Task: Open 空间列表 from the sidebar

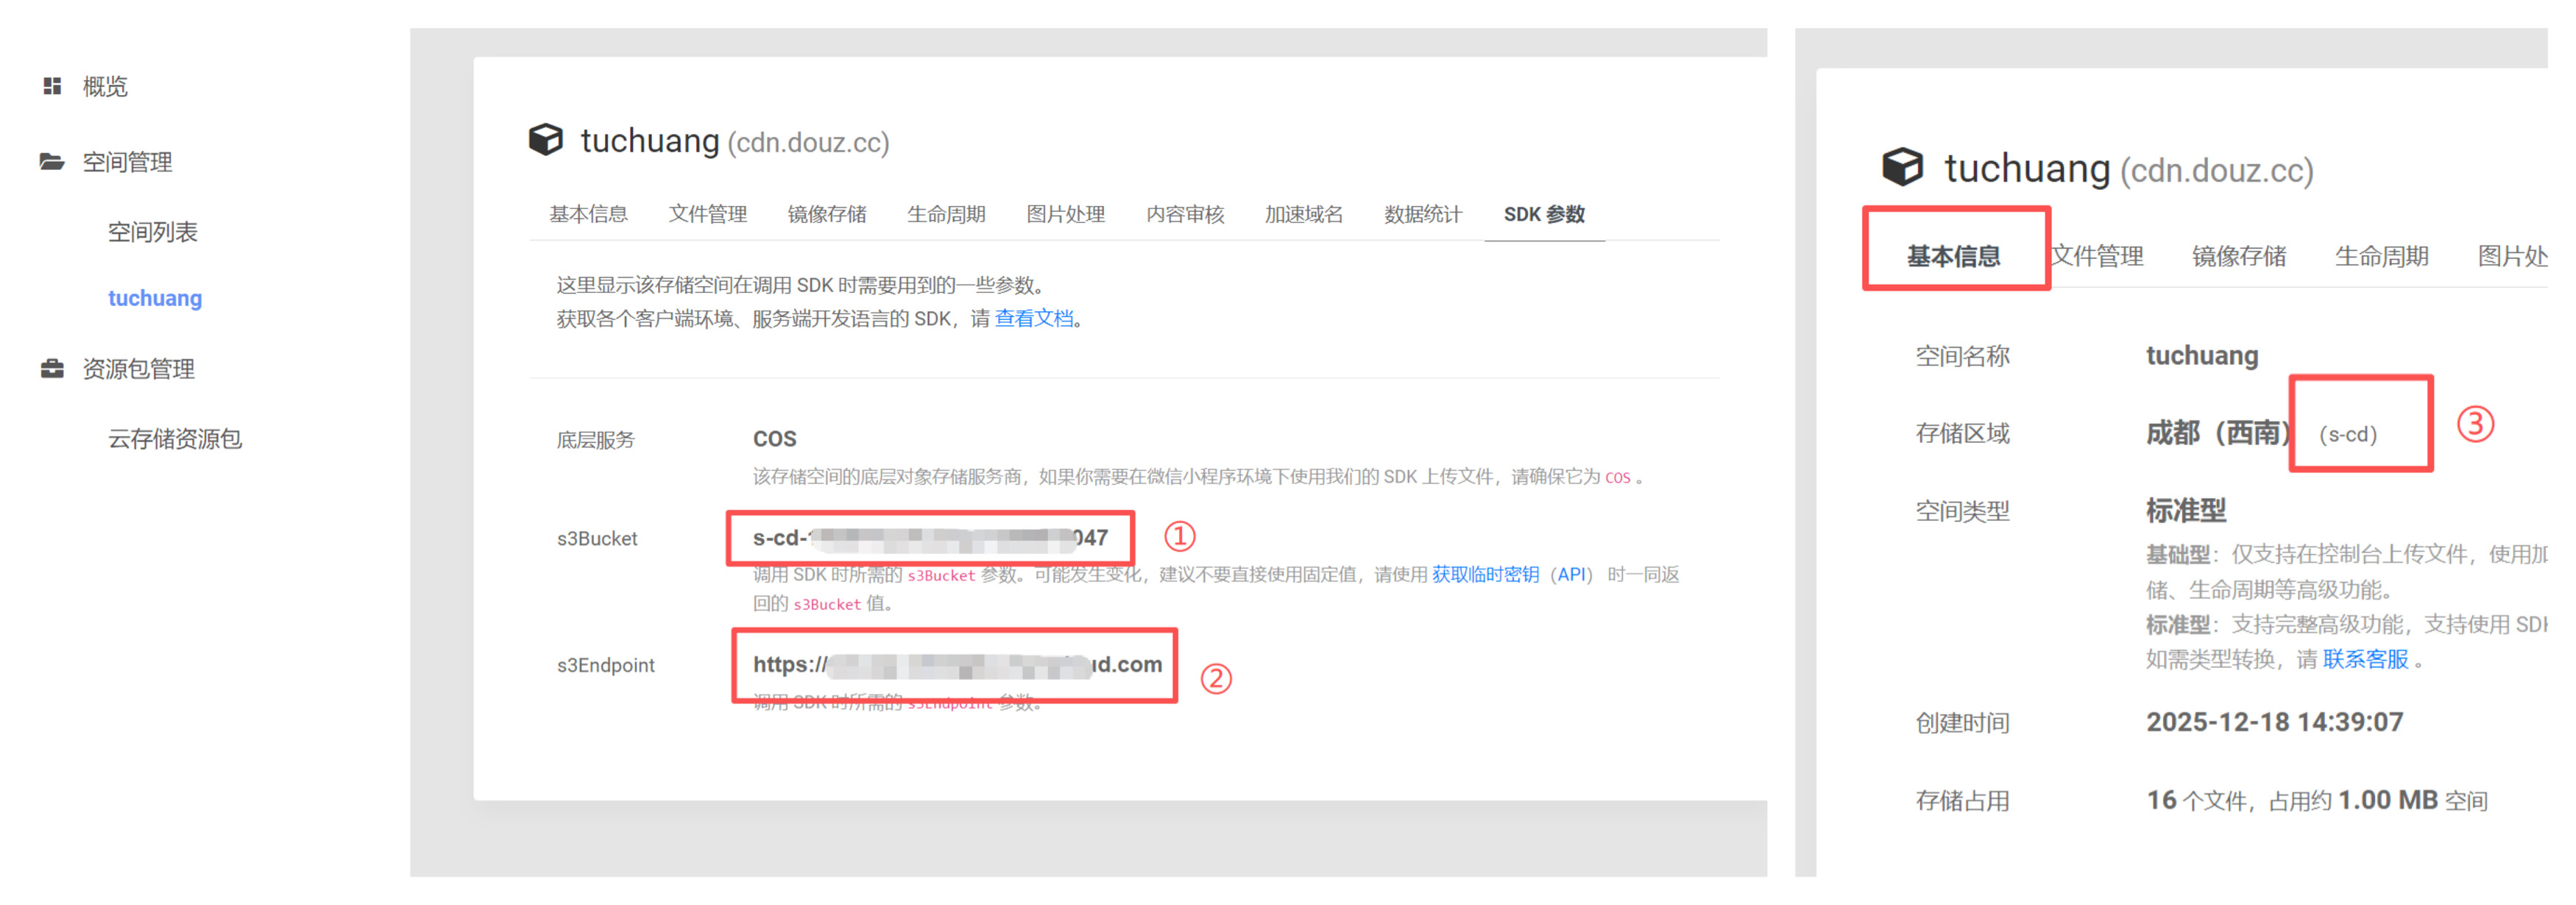Action: 153,231
